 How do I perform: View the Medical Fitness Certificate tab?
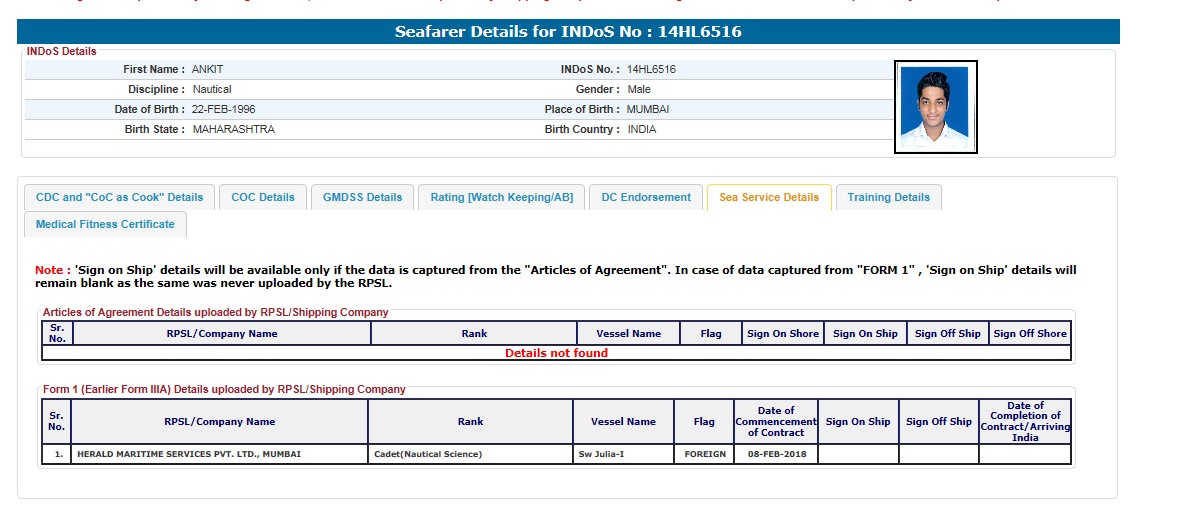point(105,224)
